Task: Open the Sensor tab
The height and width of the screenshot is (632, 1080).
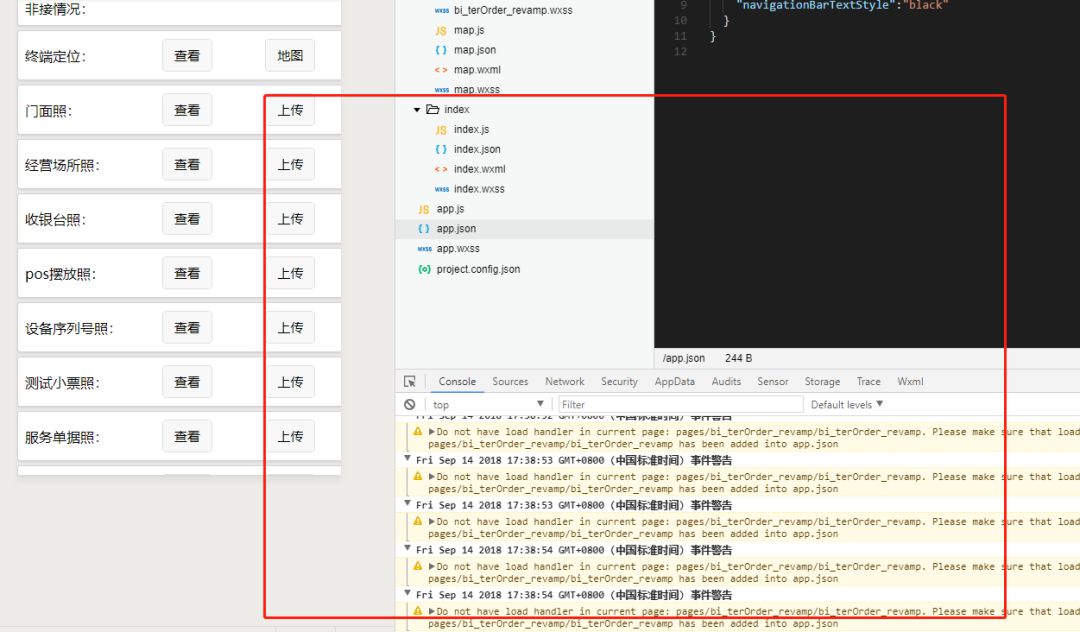Action: (x=772, y=381)
